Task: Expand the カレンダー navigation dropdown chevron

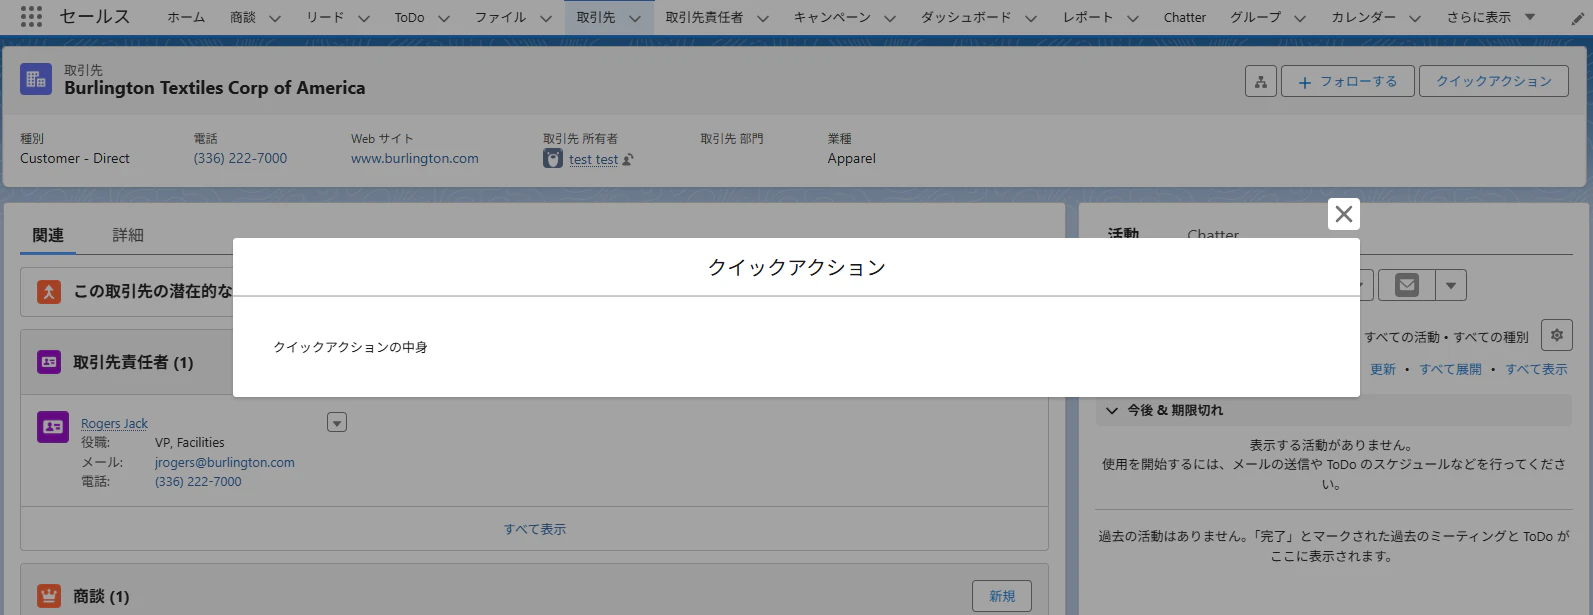Action: tap(1415, 18)
